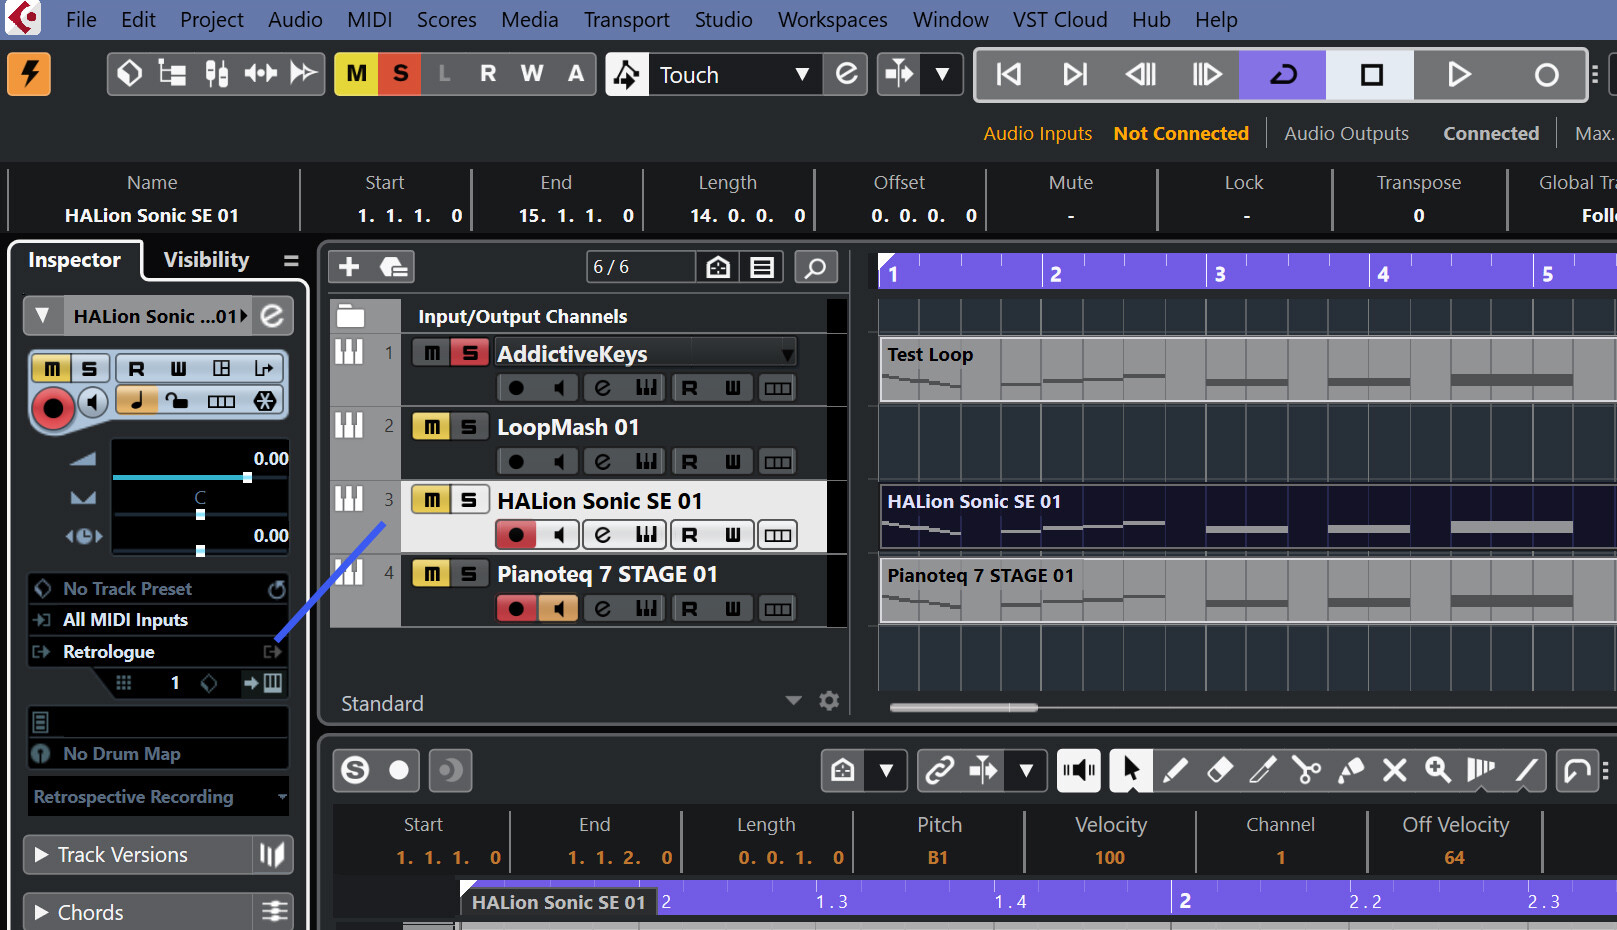Adjust the Inspector pan control
Screen dimensions: 1617x930
[200, 514]
